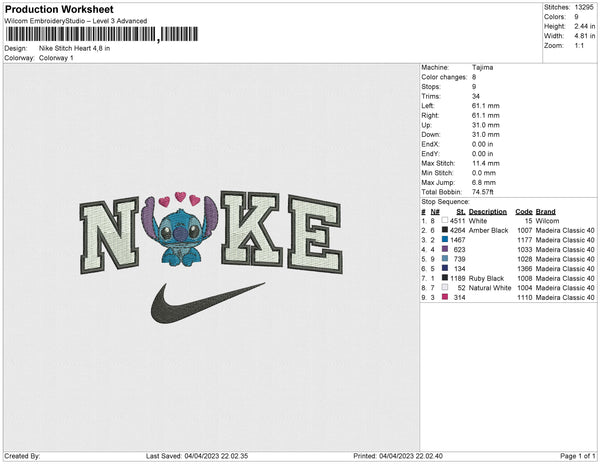Click stitch count 4264 in the Amber Black row
Screen dimensions: 600x464
[x=458, y=230]
